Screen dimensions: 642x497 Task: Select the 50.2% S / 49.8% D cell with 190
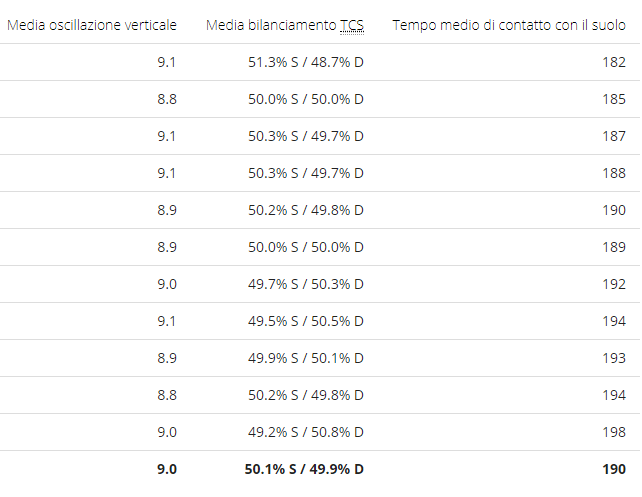pyautogui.click(x=306, y=210)
